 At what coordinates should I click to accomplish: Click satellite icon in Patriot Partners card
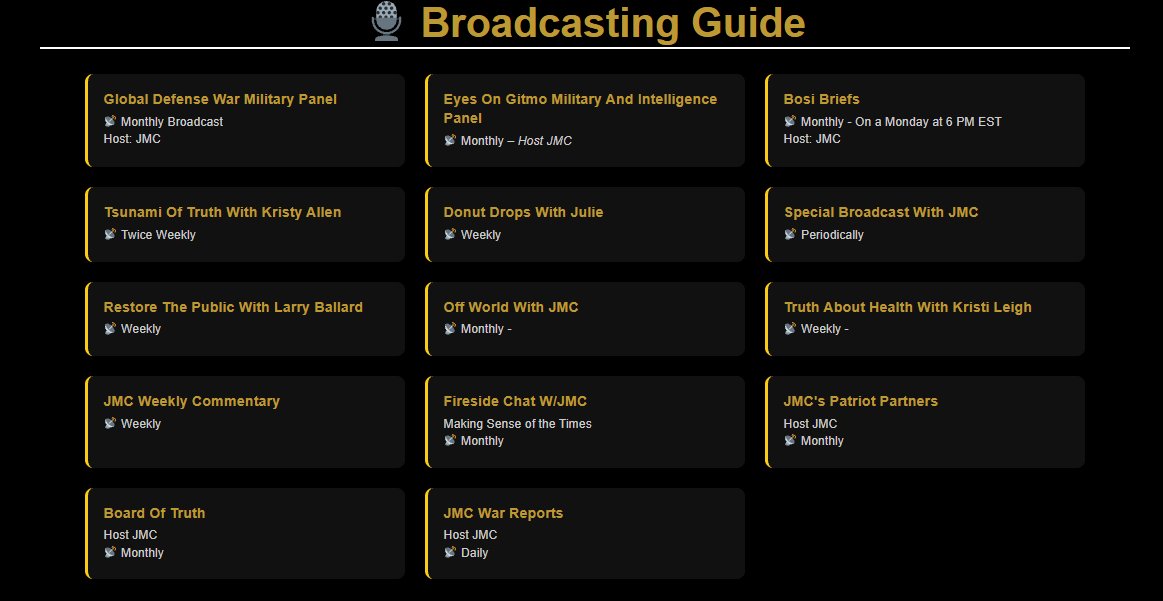click(790, 440)
